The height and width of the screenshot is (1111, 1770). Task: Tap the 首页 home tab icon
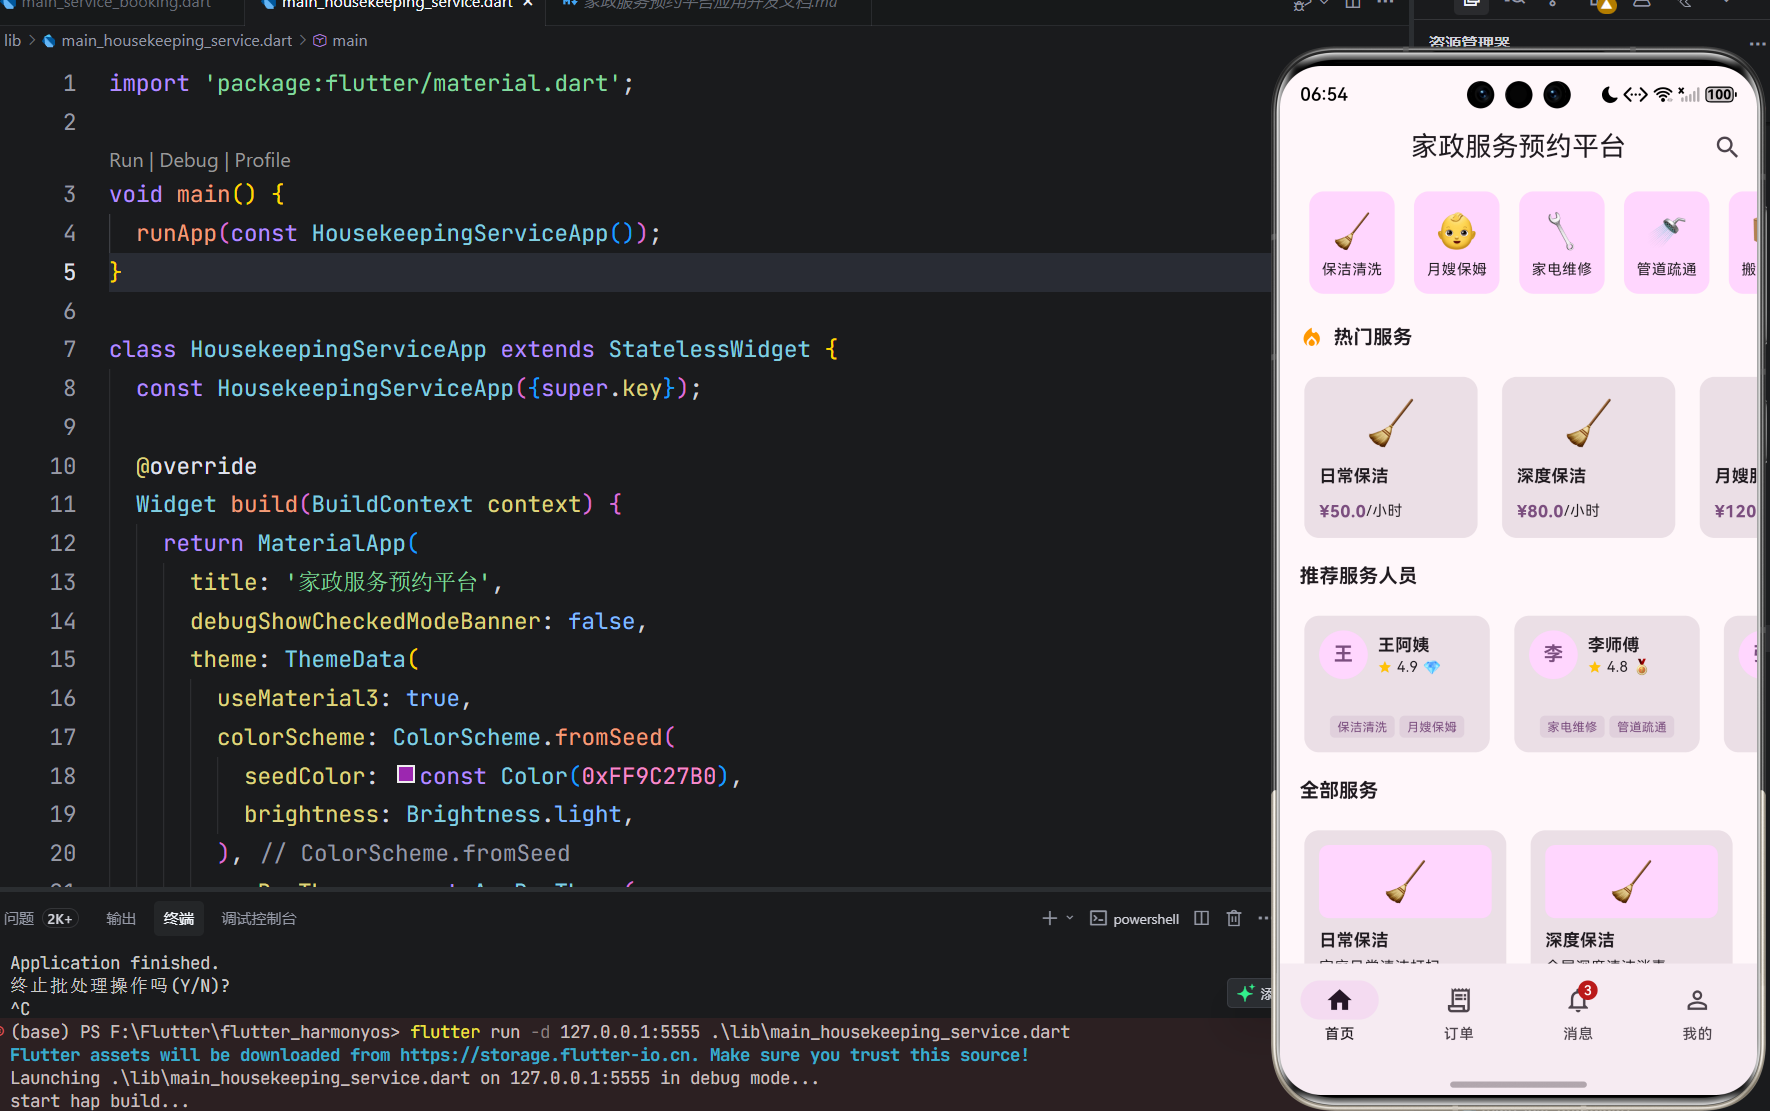pos(1339,1000)
